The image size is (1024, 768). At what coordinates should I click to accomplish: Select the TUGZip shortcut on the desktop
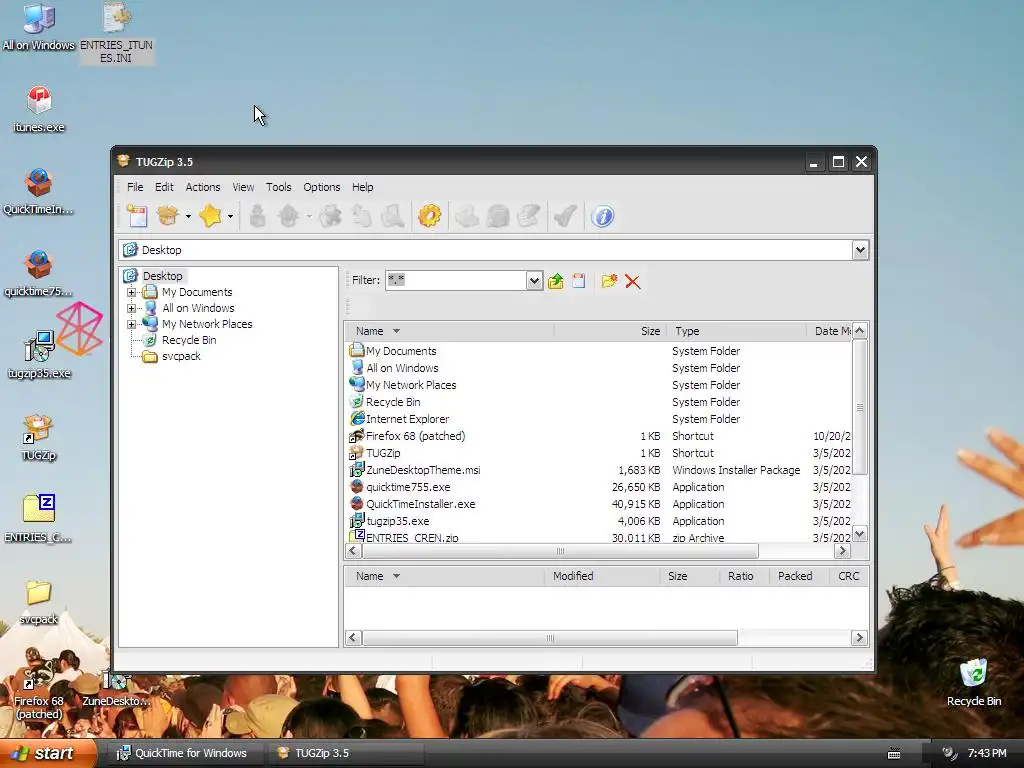point(39,438)
